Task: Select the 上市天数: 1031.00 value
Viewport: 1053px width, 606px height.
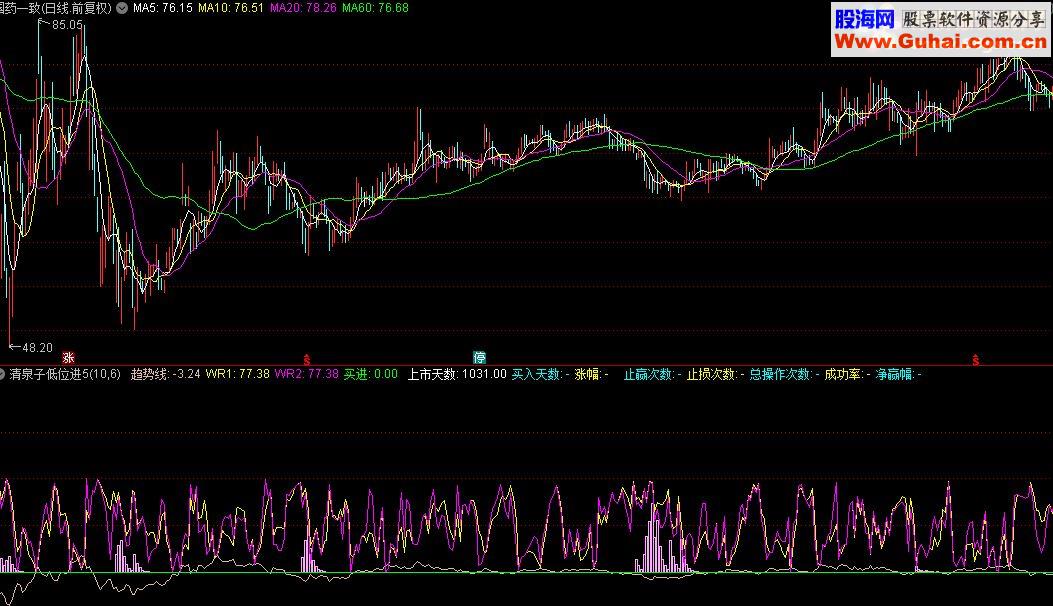Action: pos(457,374)
